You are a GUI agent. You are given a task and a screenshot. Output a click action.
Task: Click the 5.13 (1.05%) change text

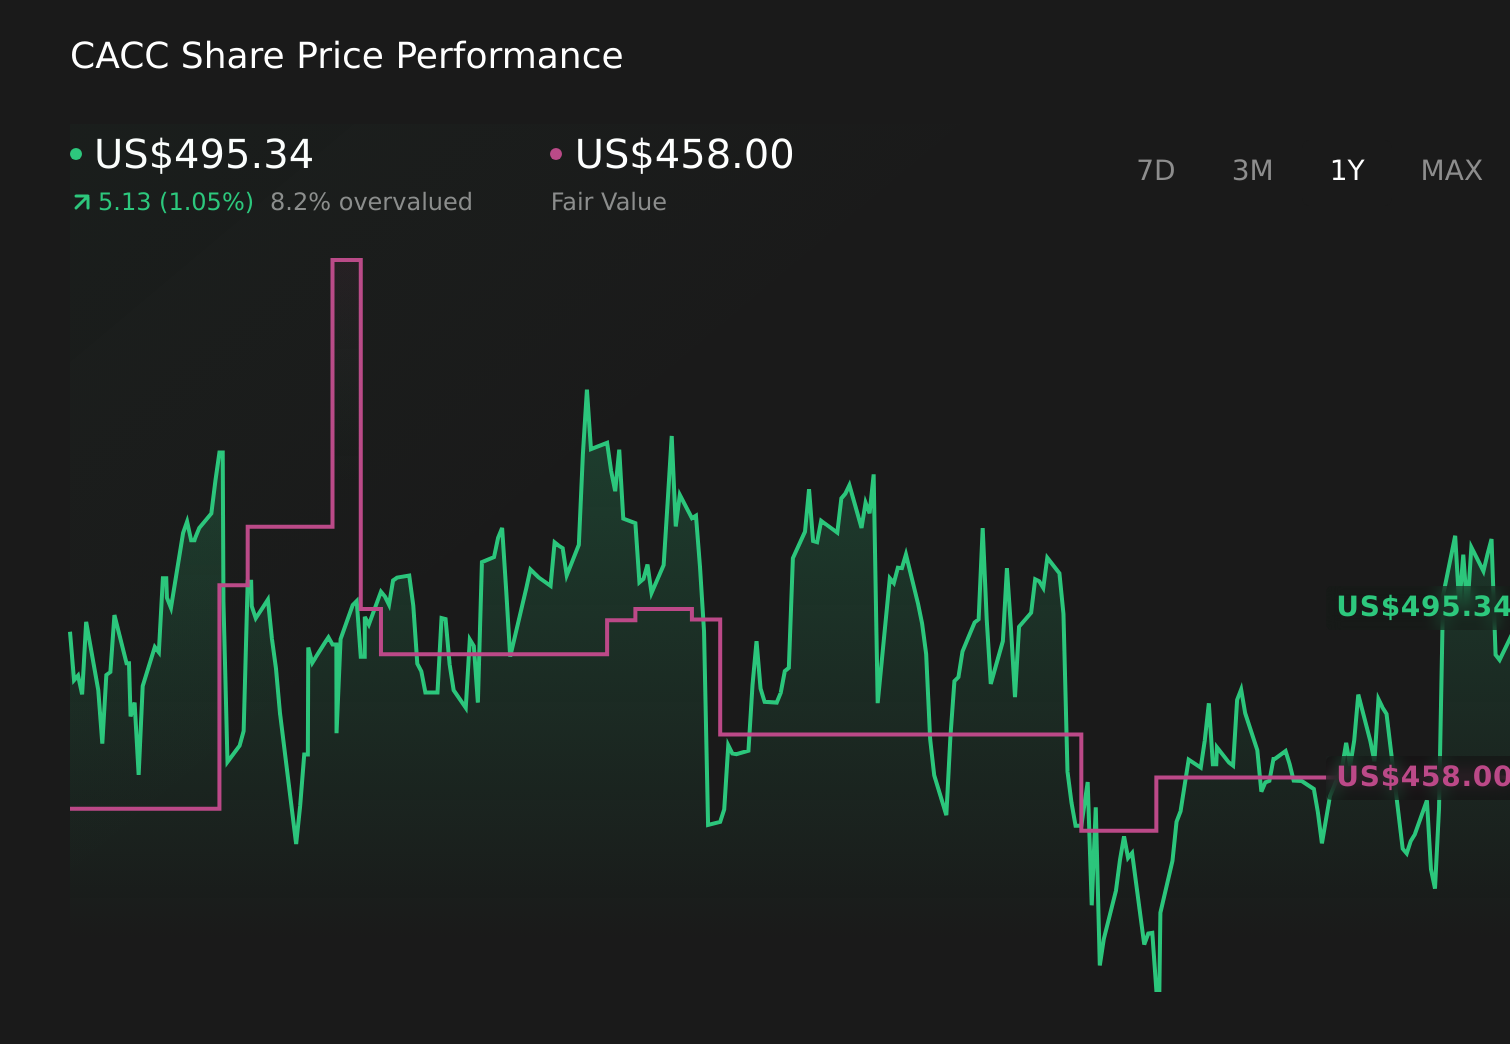[x=176, y=201]
